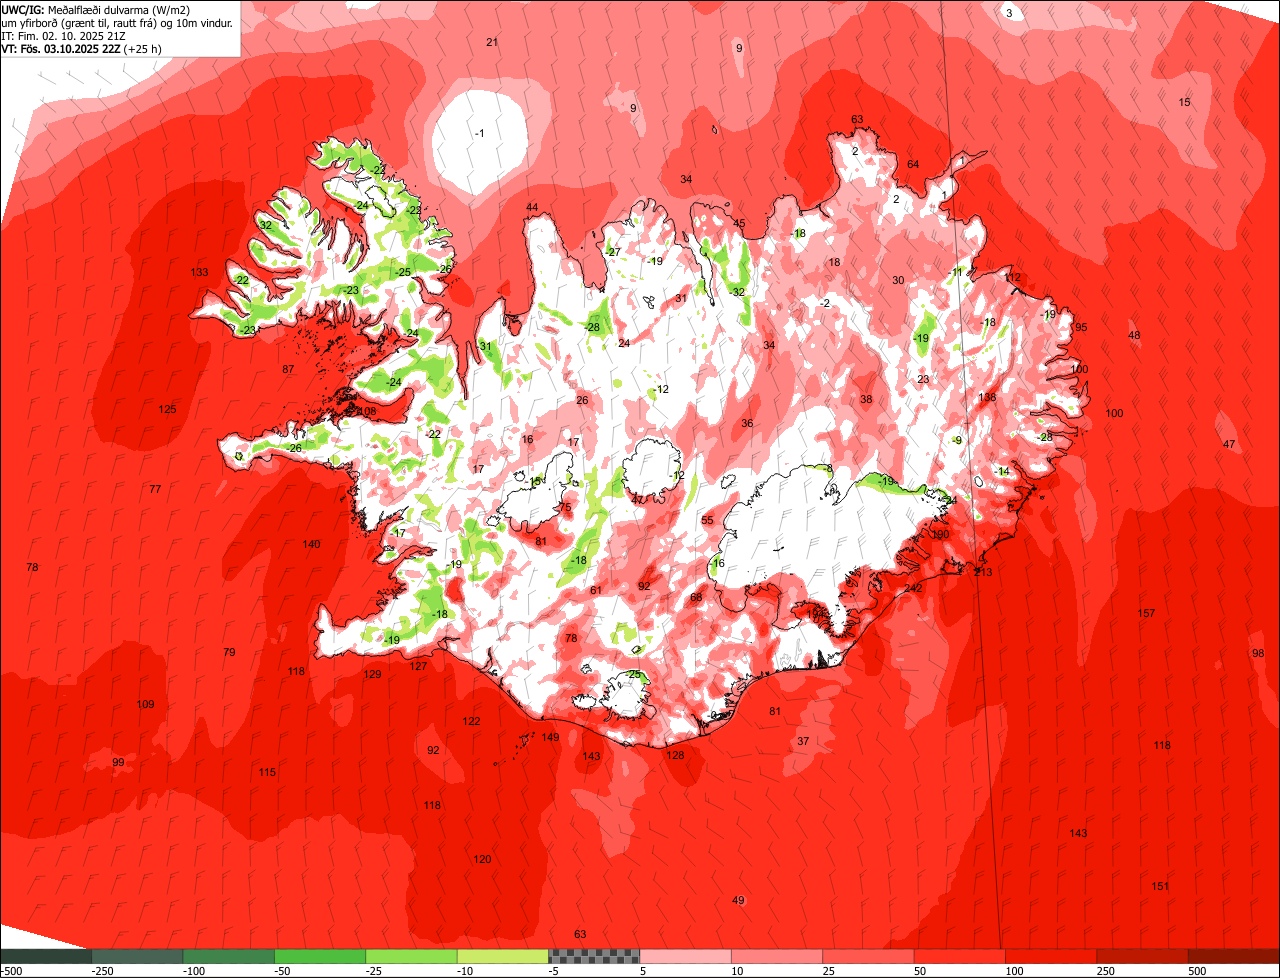The width and height of the screenshot is (1280, 978).
Task: Click the map value '122' south of the coast
Action: (472, 722)
